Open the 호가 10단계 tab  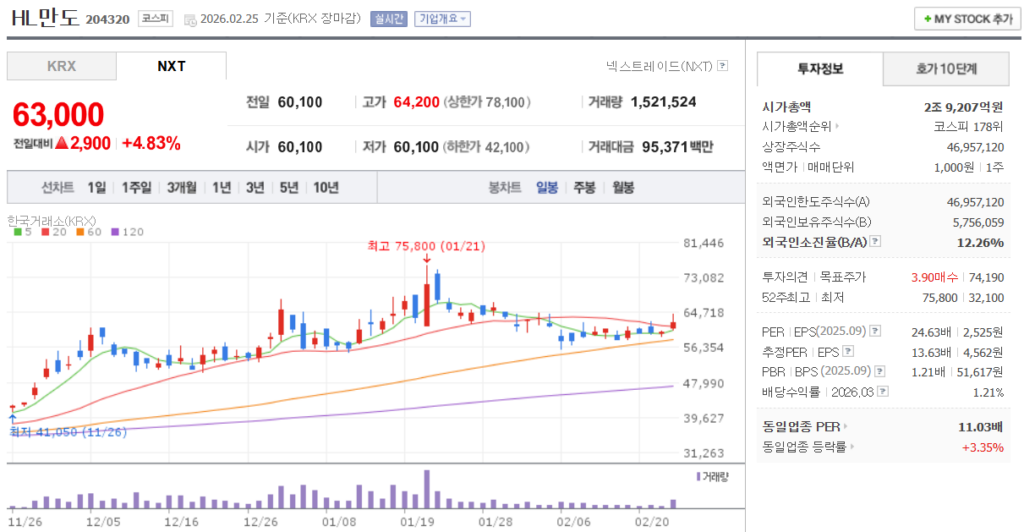tap(946, 68)
